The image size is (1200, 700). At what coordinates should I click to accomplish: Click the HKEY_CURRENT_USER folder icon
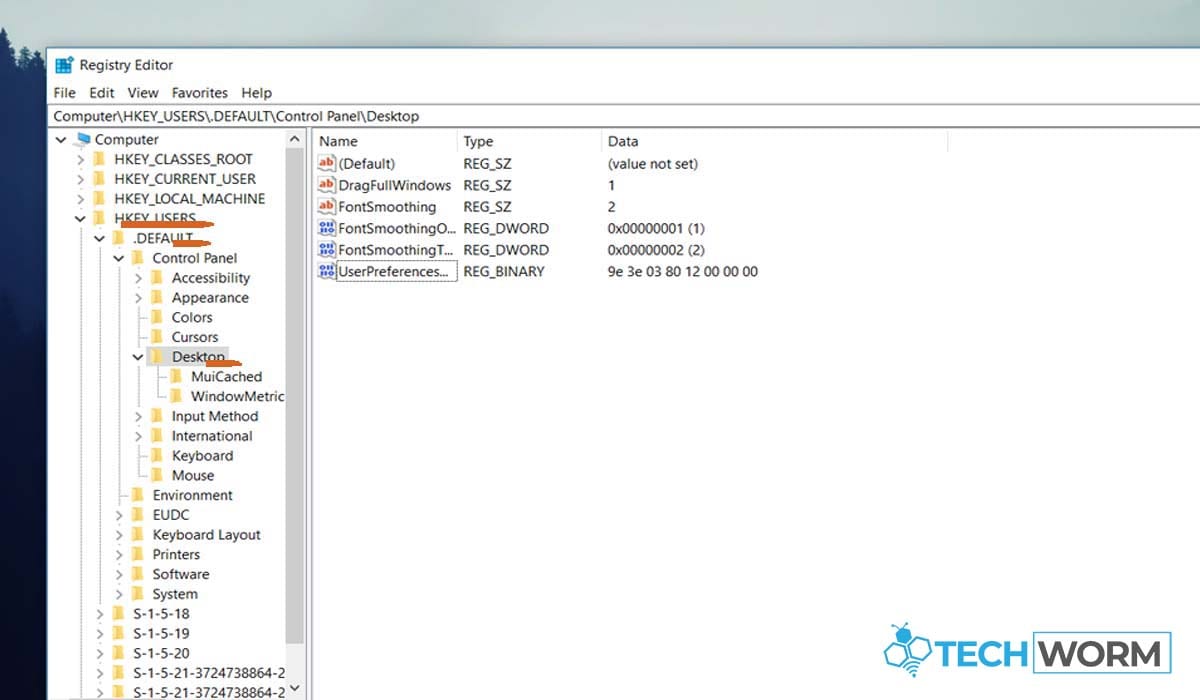click(x=99, y=179)
